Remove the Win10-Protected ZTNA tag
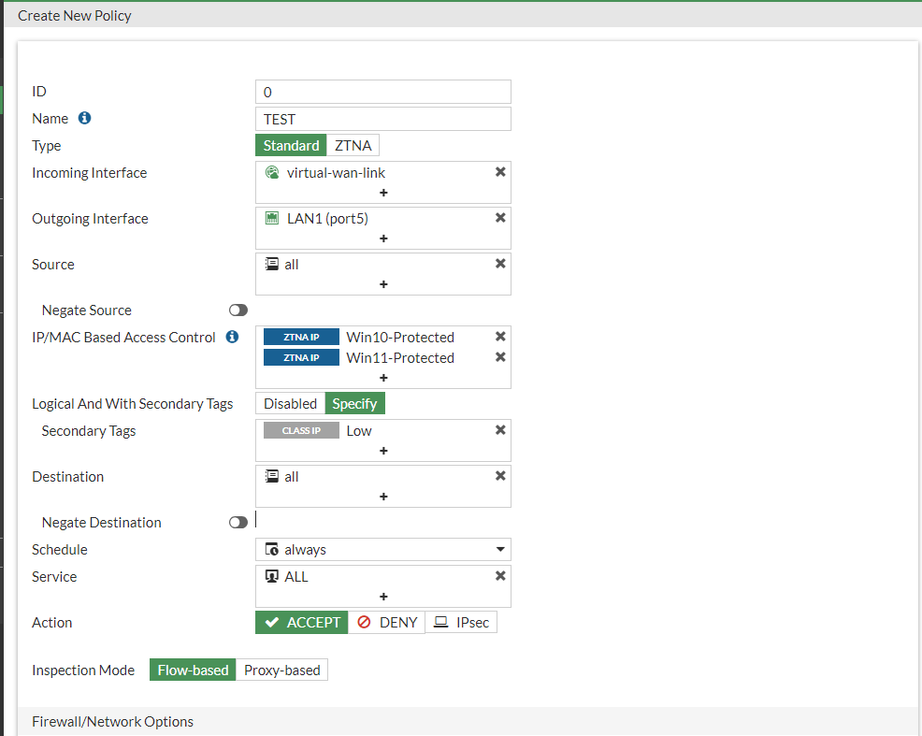 click(500, 336)
